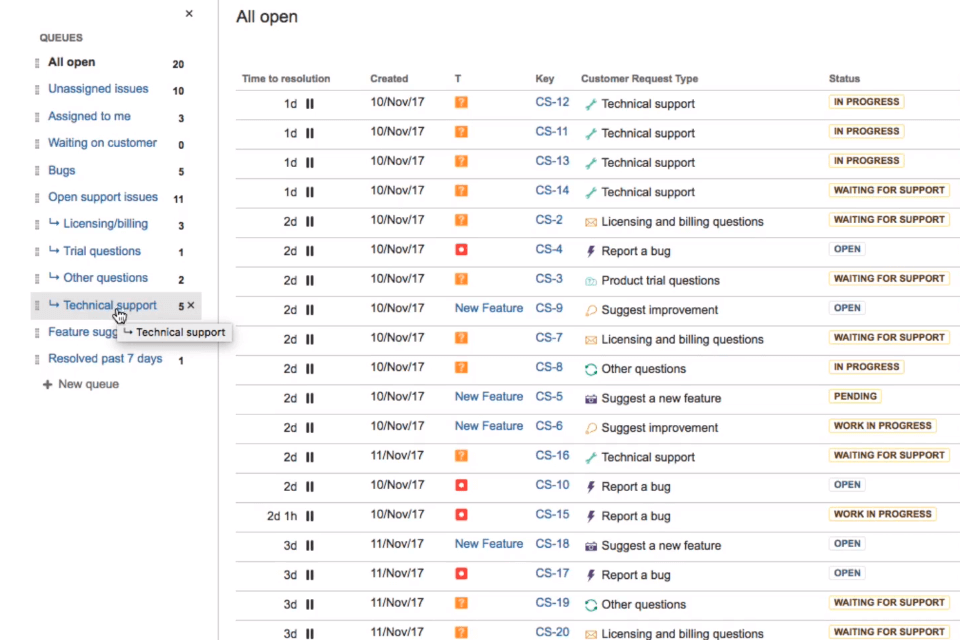Screen dimensions: 960x640
Task: Close the Queues sidebar panel
Action: tap(189, 14)
